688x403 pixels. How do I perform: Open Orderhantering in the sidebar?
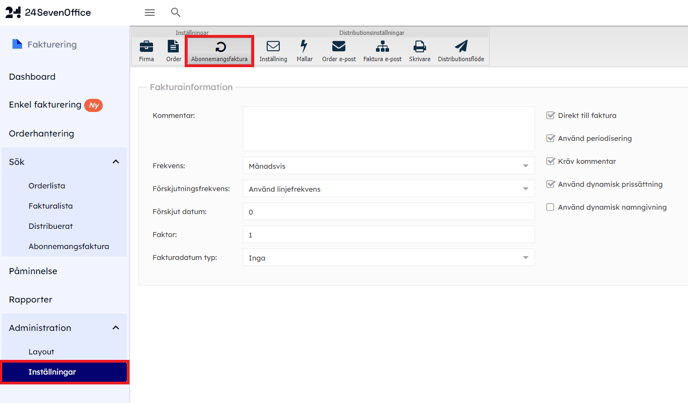coord(42,133)
